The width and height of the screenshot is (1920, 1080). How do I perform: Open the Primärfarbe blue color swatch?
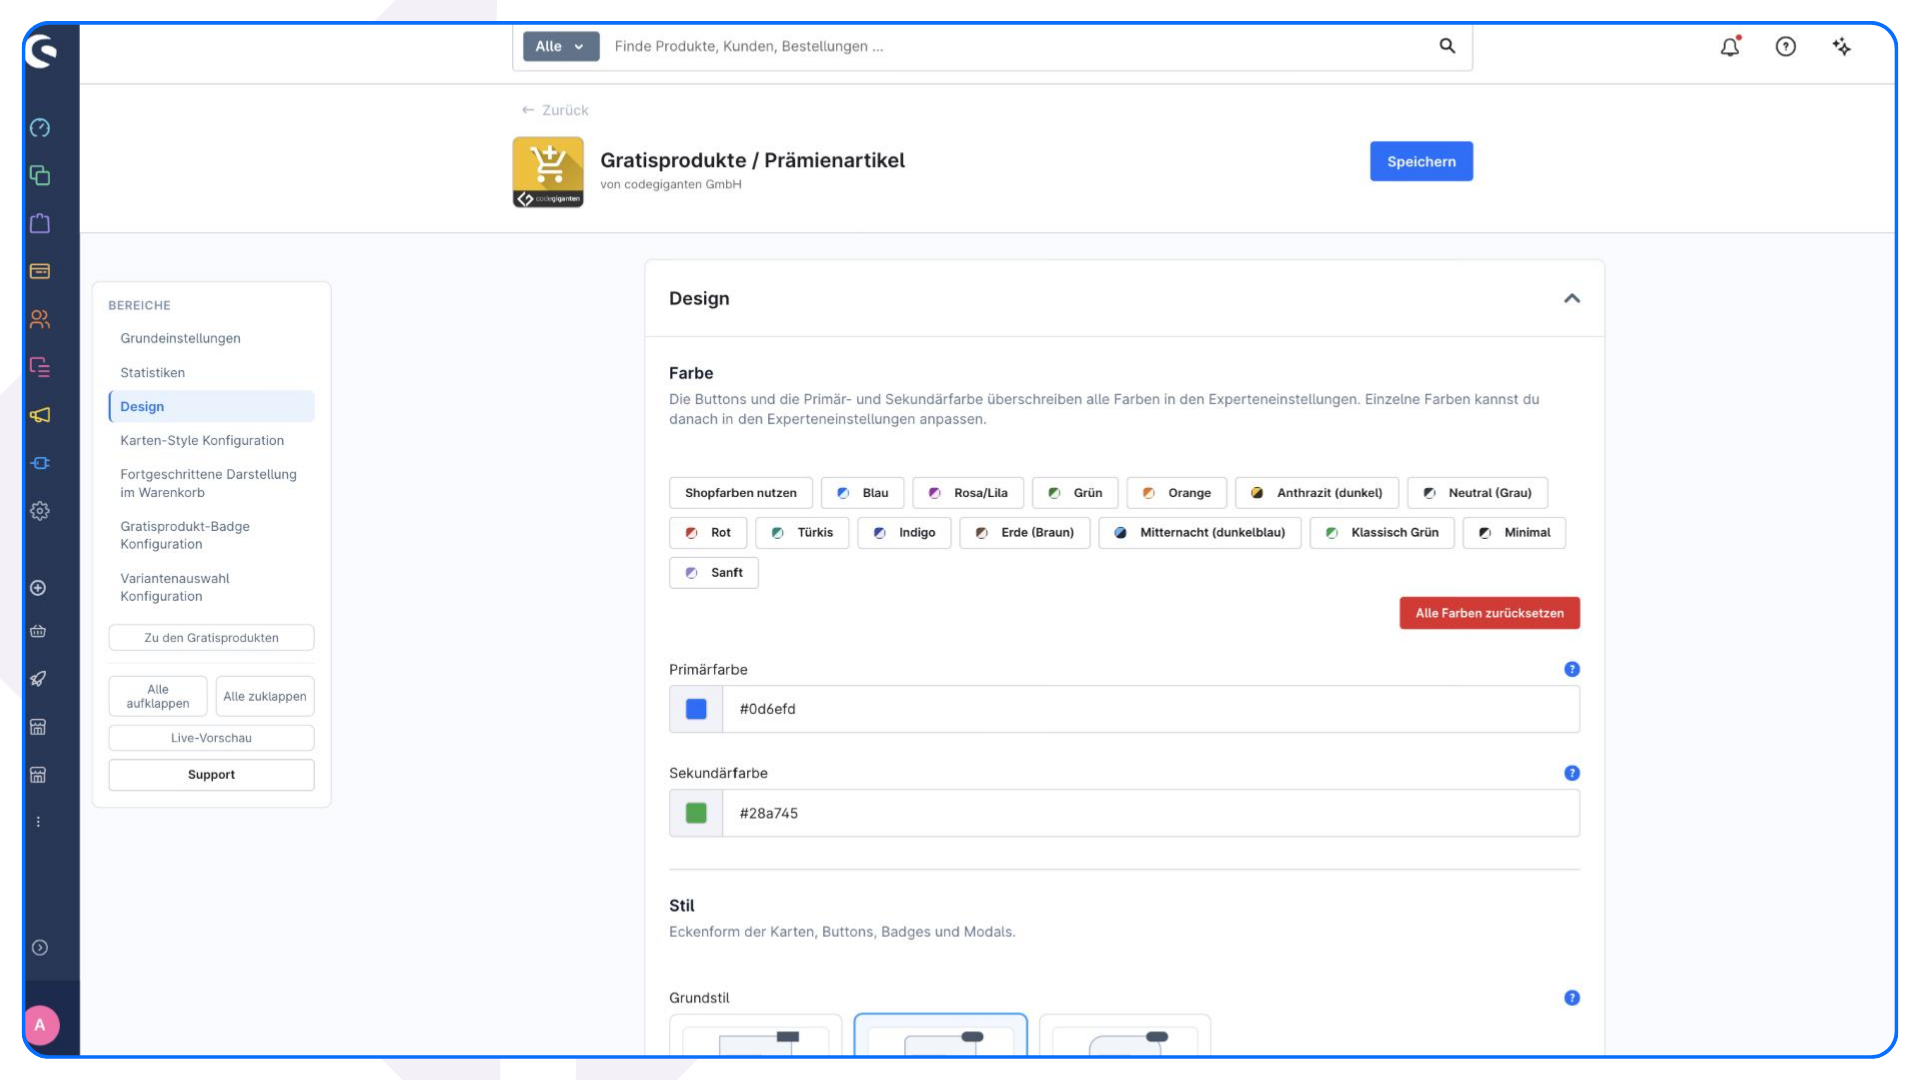click(x=696, y=709)
